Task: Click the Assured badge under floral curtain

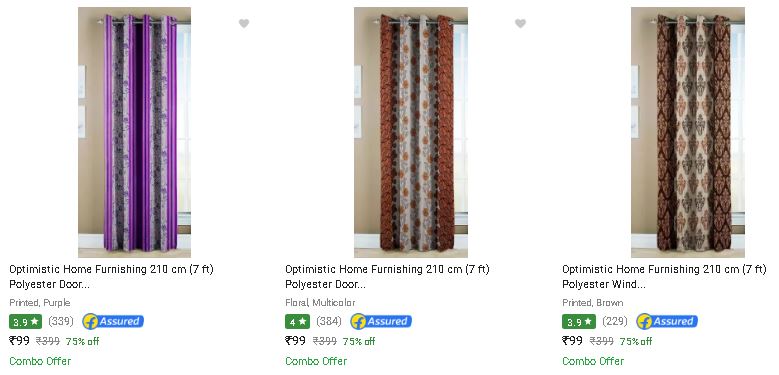Action: [381, 321]
